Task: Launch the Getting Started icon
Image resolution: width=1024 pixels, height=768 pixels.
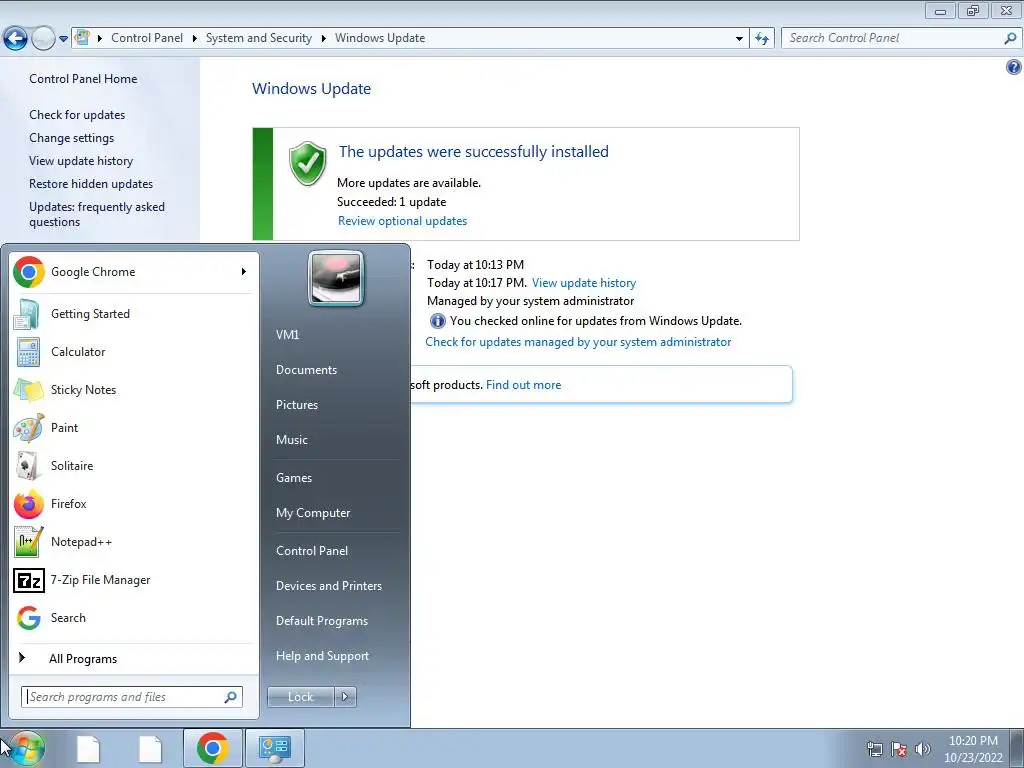Action: tap(26, 314)
